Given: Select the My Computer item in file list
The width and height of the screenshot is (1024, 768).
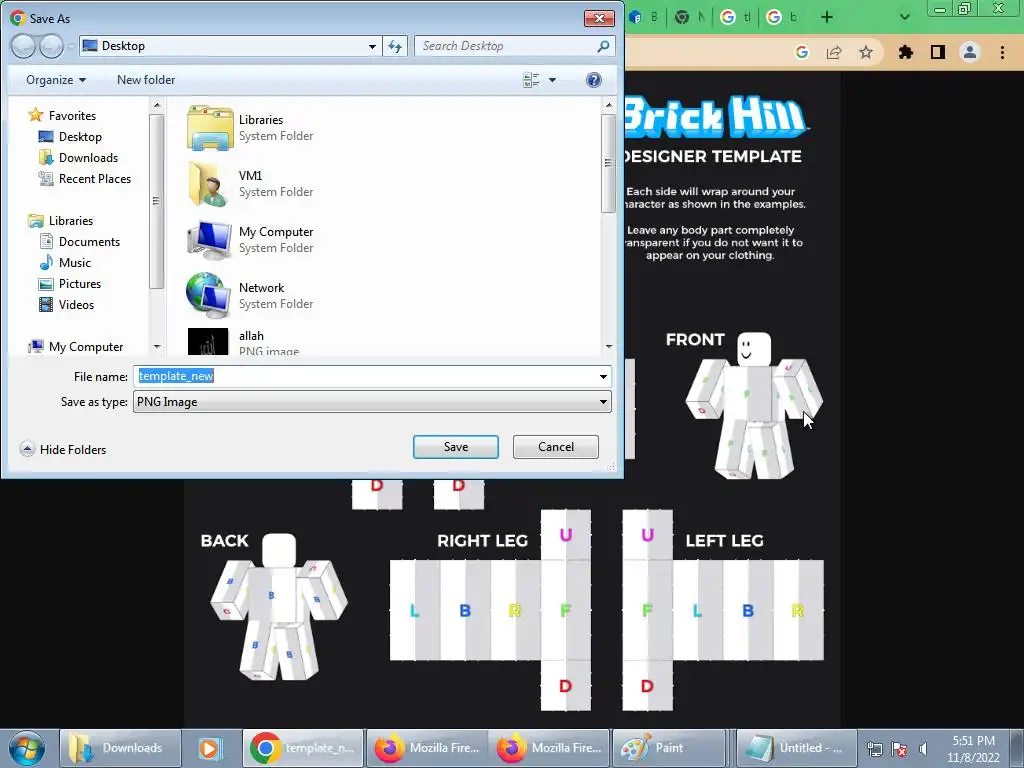Looking at the screenshot, I should click(251, 240).
